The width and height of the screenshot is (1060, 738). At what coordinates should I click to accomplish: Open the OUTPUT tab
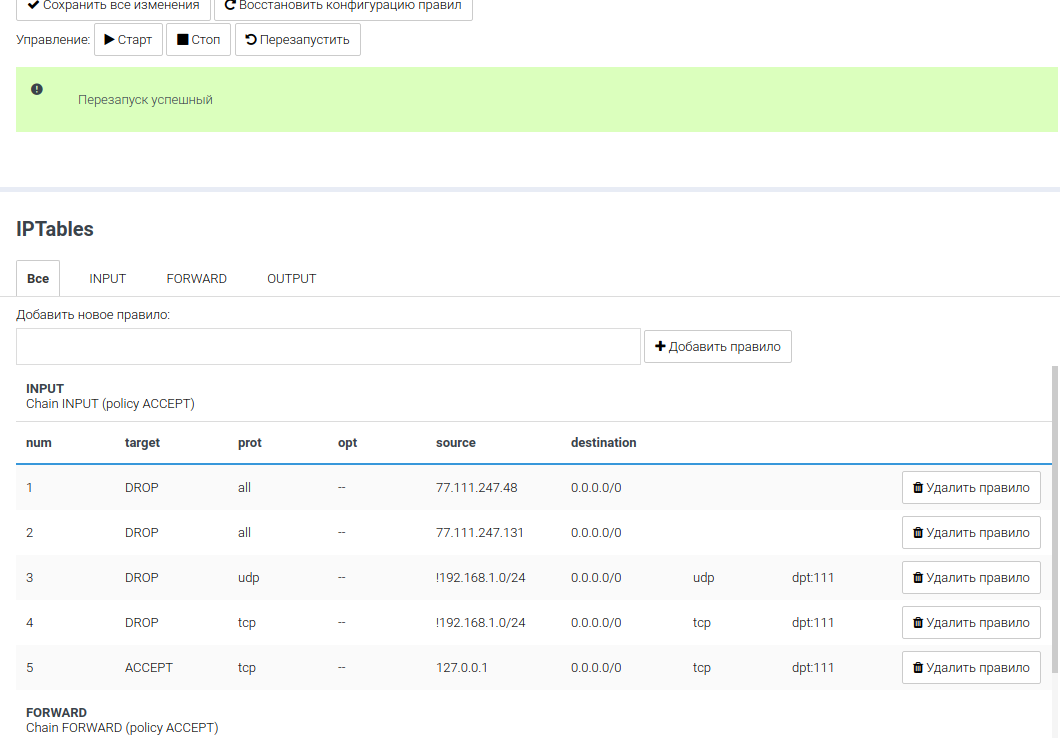[x=291, y=279]
